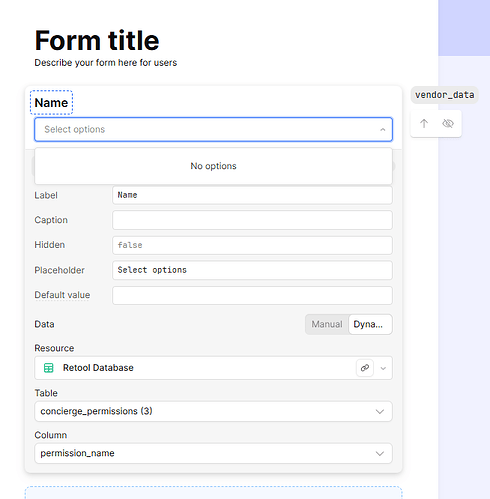Viewport: 490px width, 499px height.
Task: Open the Table dropdown concierge_permissions
Action: [x=213, y=411]
